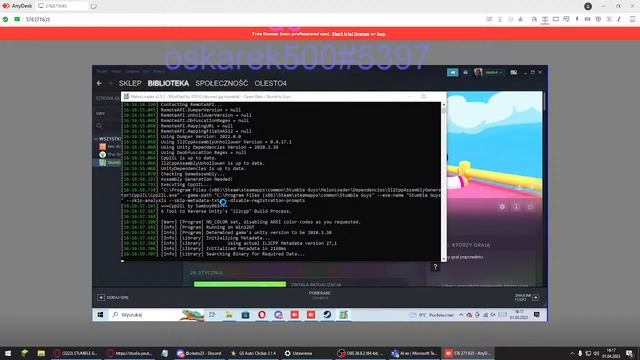Add the game to favorites via star icon
640x360 pixels.
(530, 207)
